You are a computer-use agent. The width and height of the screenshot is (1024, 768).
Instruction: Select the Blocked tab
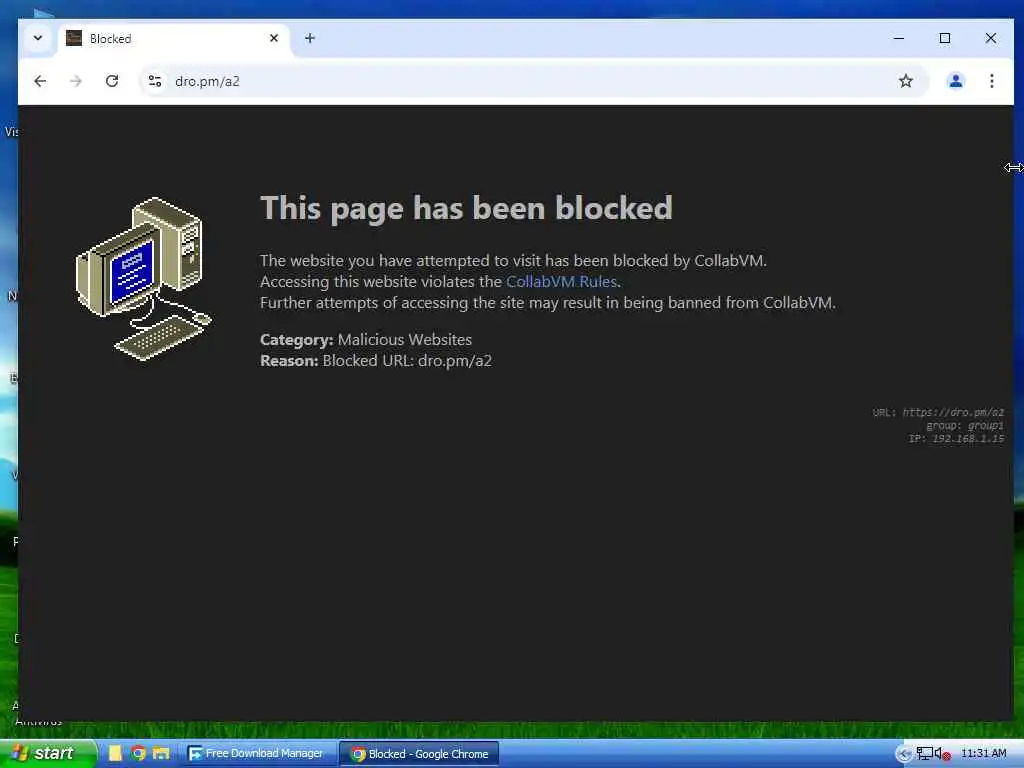pos(174,39)
